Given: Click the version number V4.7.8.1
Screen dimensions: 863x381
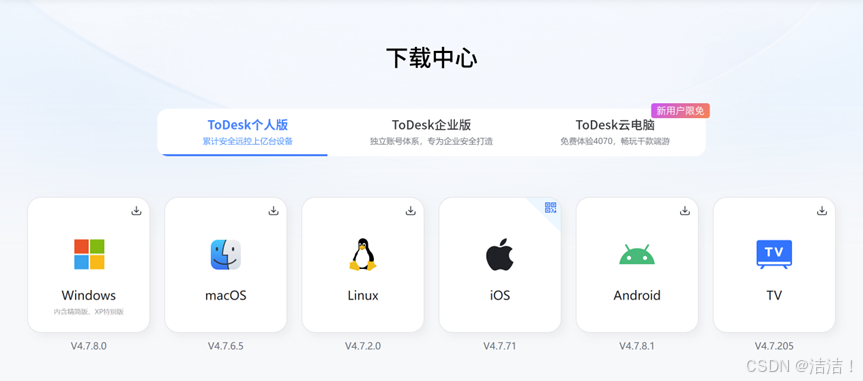Looking at the screenshot, I should pos(637,346).
